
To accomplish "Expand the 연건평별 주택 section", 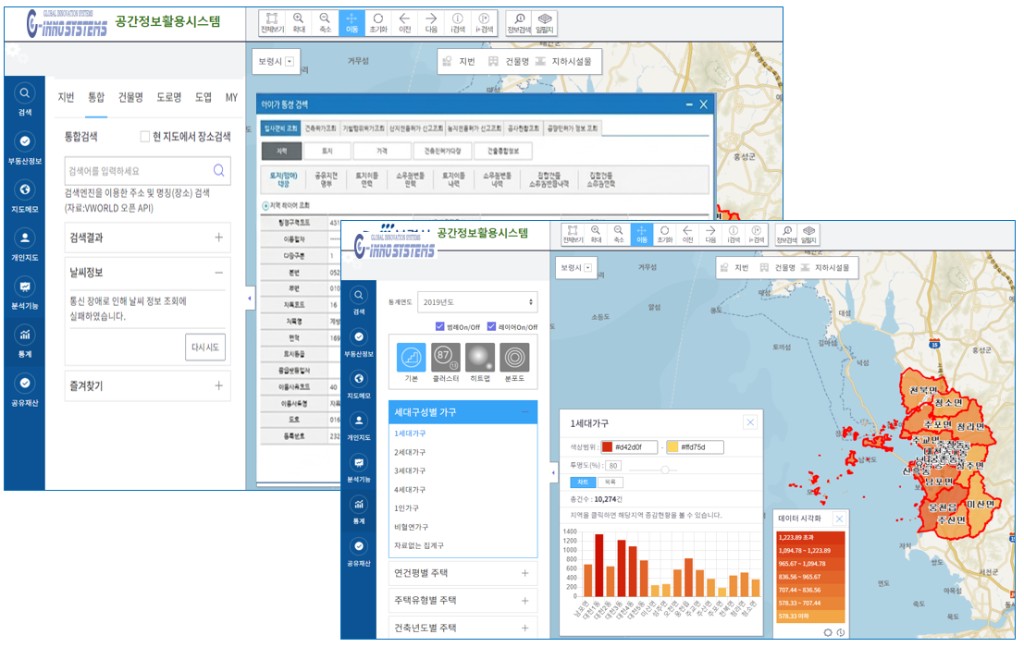I will pos(524,573).
